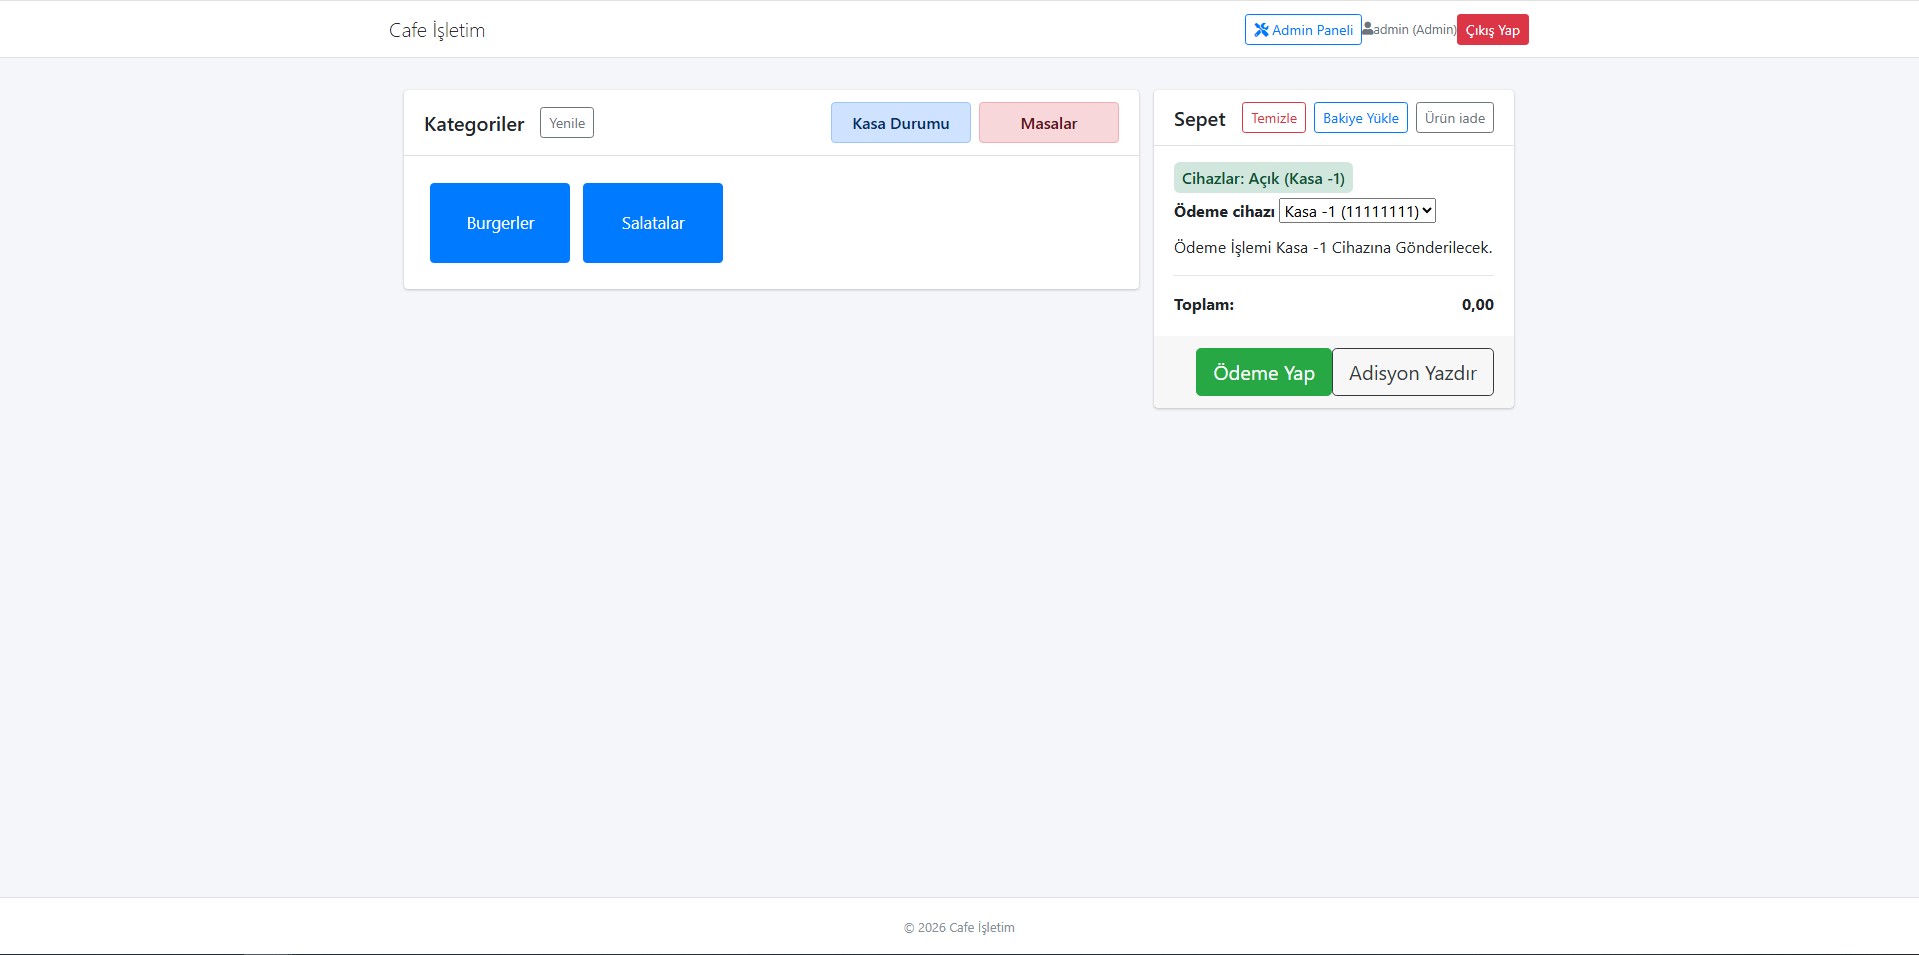Click the Cihazlar: Açık status badge

point(1263,178)
